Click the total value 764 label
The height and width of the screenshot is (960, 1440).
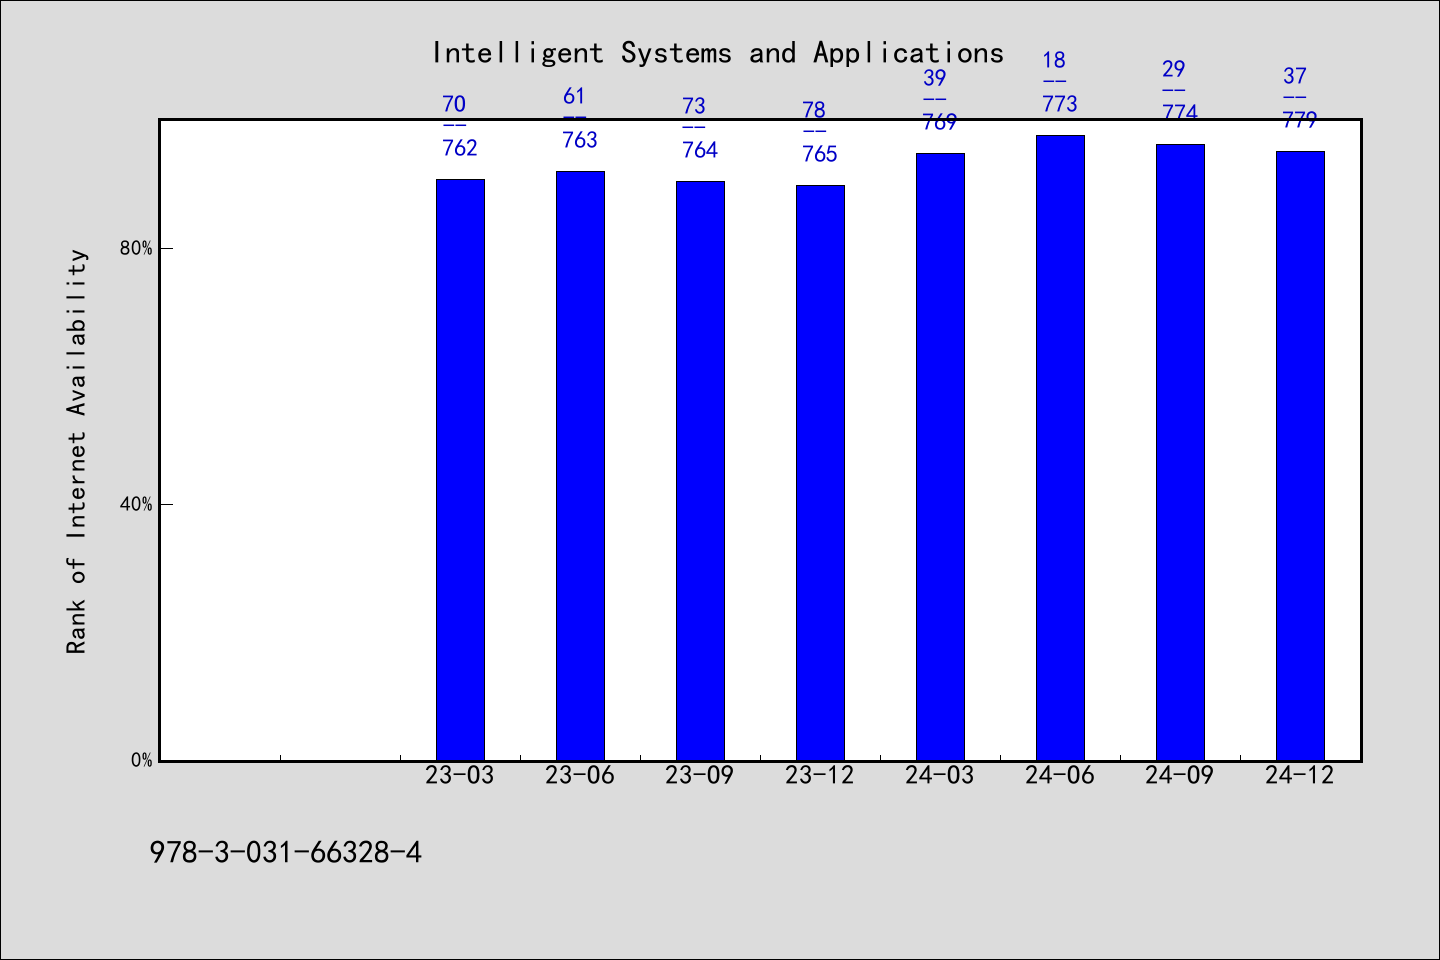point(700,150)
